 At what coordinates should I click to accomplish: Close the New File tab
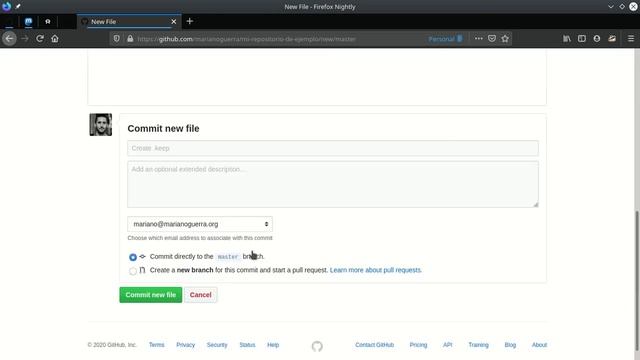(x=174, y=22)
